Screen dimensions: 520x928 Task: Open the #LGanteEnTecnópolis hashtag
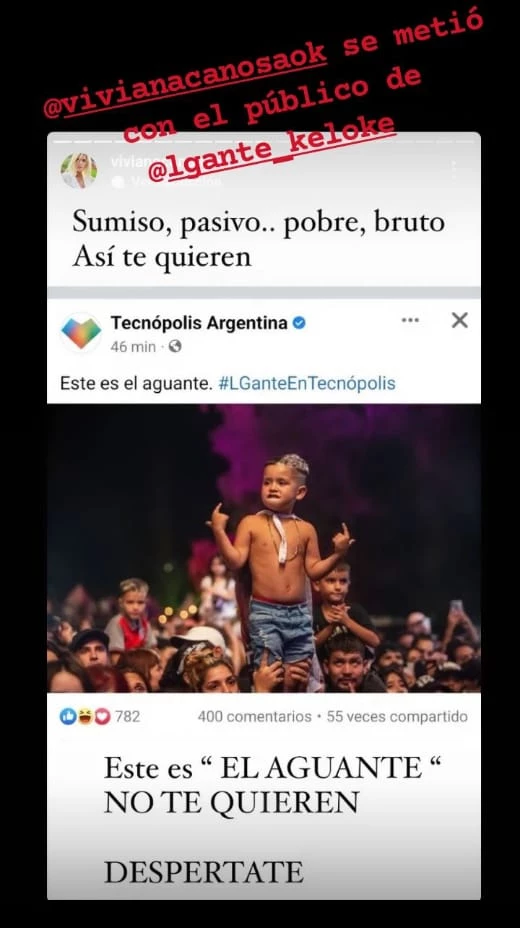(306, 384)
